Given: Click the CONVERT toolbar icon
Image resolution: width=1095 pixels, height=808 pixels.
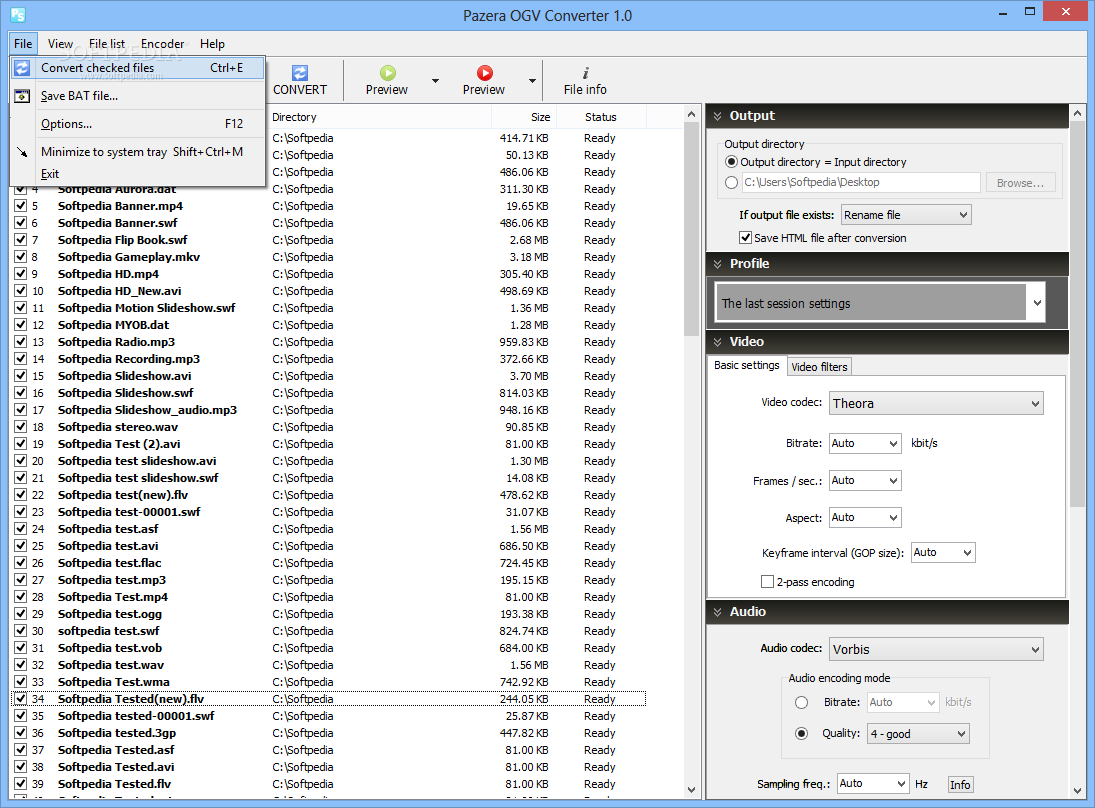Looking at the screenshot, I should pyautogui.click(x=300, y=73).
